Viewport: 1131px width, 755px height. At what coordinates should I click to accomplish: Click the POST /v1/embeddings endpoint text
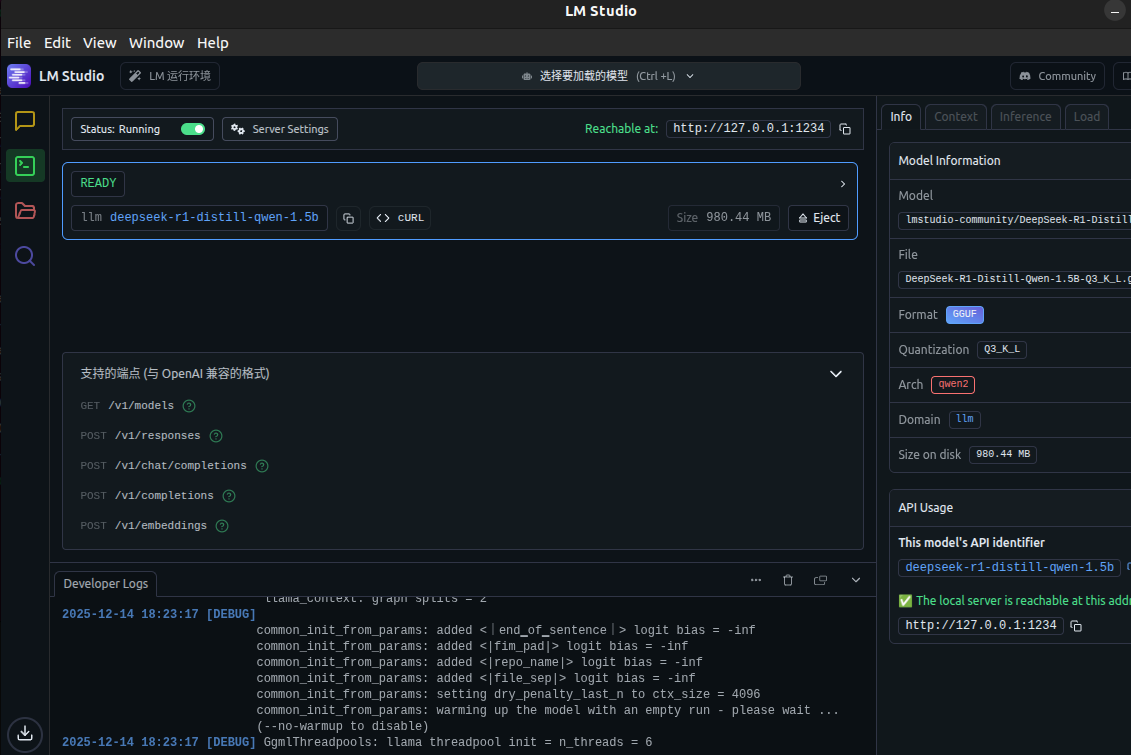[x=144, y=526]
